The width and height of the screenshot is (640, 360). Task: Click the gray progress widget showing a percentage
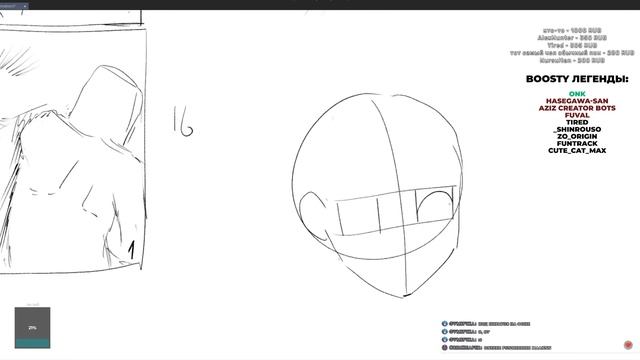tap(33, 328)
